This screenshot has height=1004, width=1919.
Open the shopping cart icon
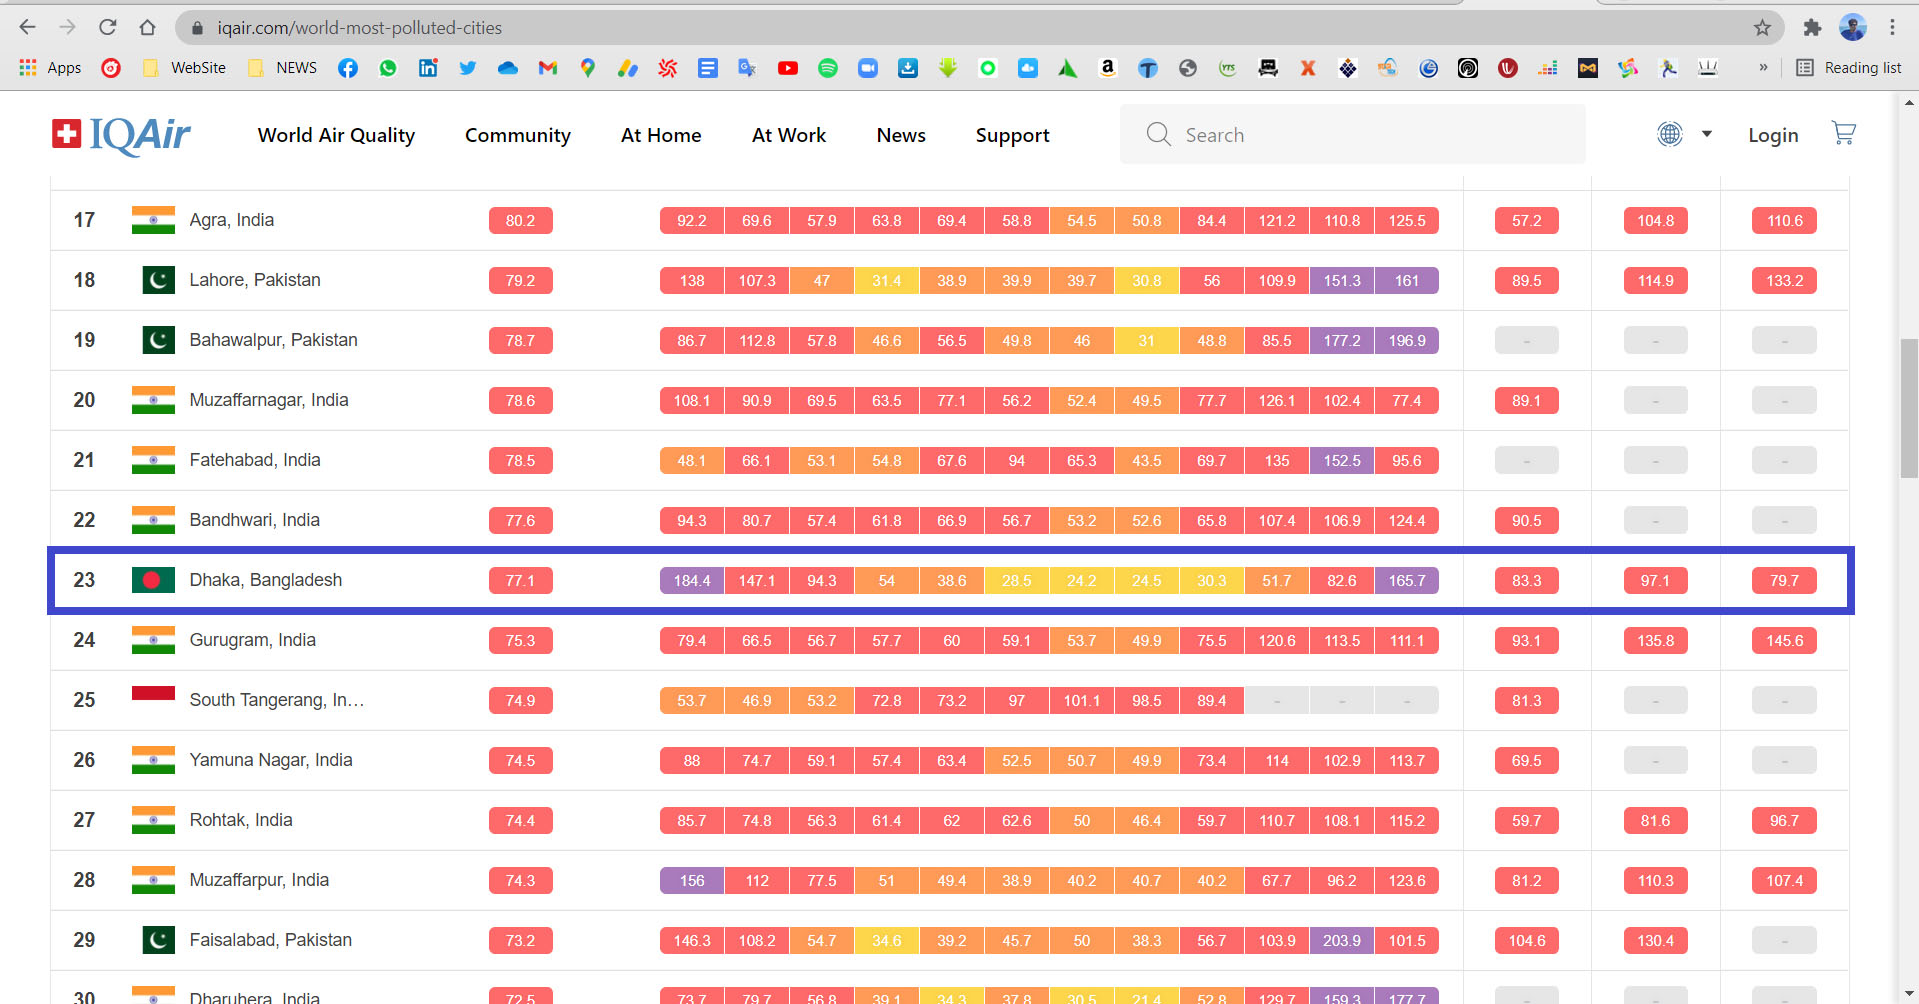[x=1843, y=133]
